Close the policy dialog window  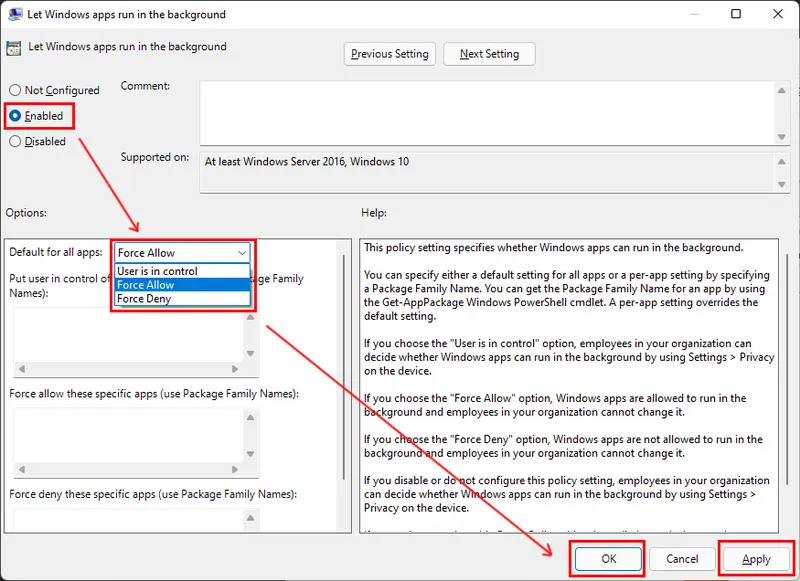(x=778, y=14)
